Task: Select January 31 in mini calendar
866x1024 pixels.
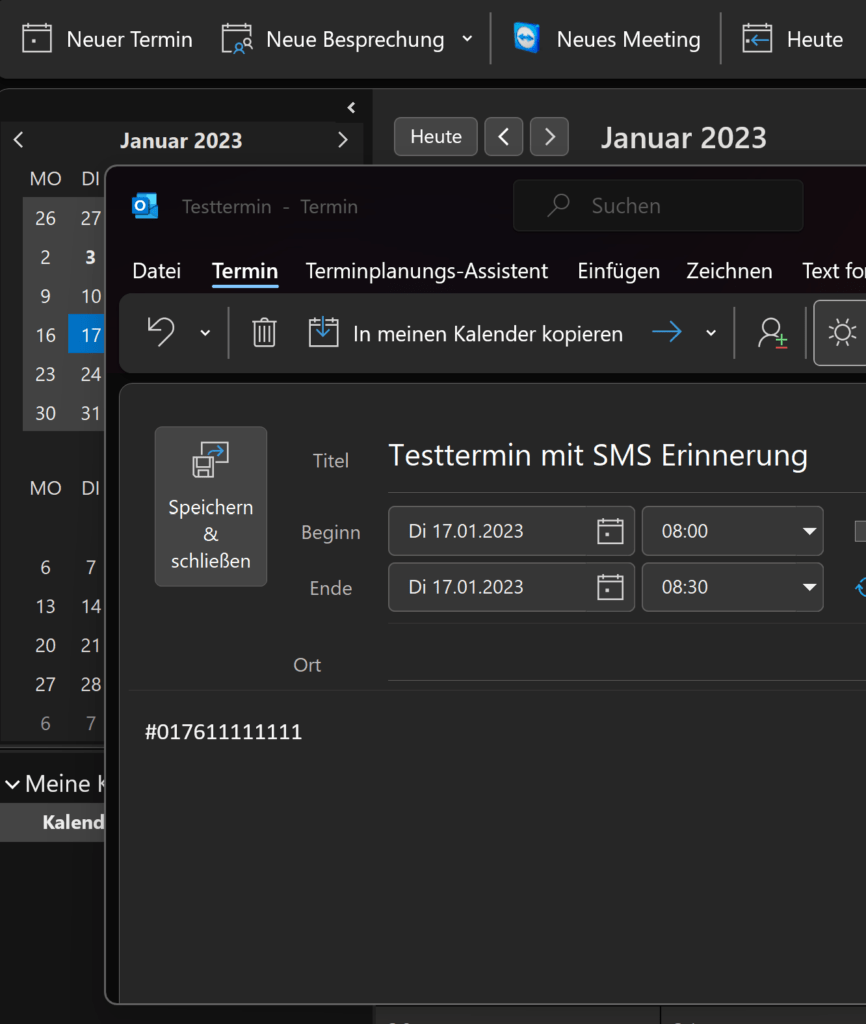Action: point(90,413)
